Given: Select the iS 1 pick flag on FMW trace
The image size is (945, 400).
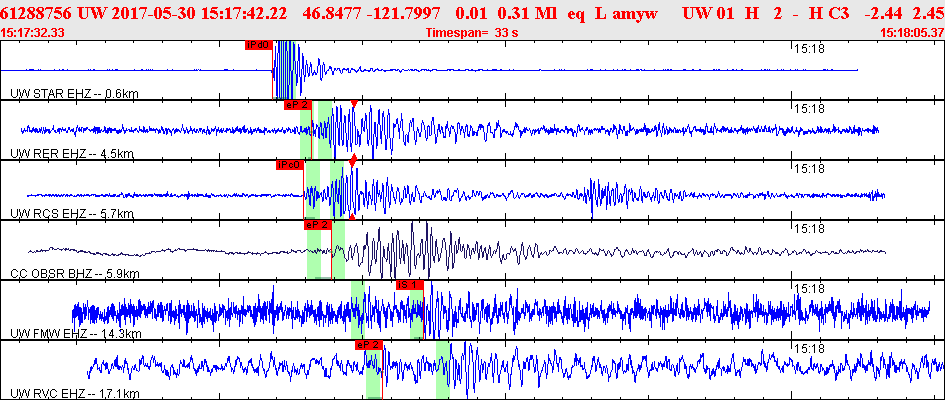Looking at the screenshot, I should pyautogui.click(x=409, y=285).
